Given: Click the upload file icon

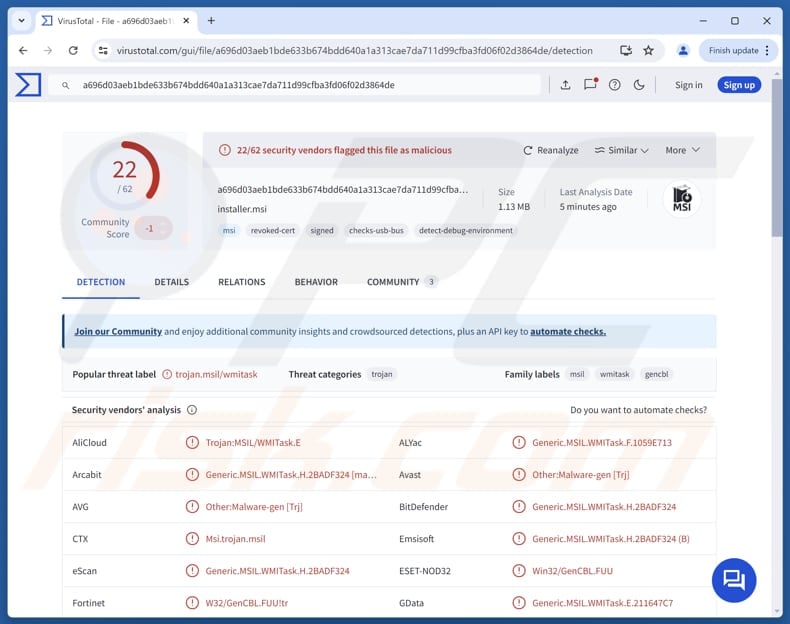Looking at the screenshot, I should click(x=565, y=85).
